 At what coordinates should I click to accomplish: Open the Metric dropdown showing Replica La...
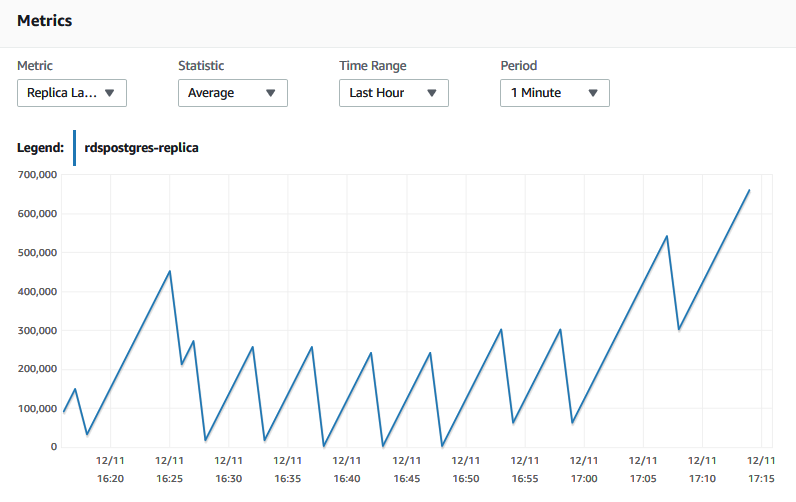72,93
